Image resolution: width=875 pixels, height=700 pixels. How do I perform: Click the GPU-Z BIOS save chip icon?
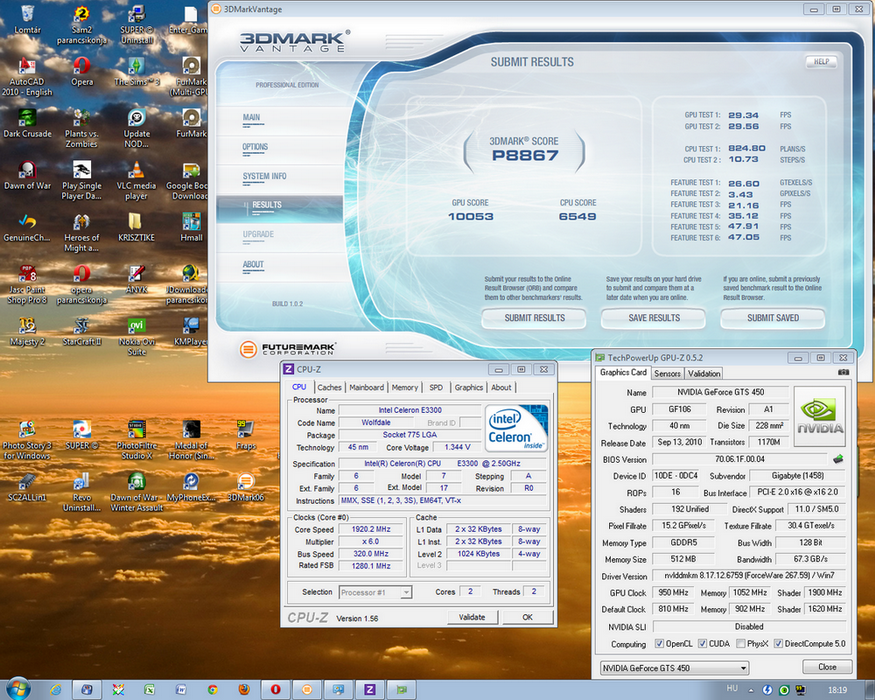(x=838, y=459)
